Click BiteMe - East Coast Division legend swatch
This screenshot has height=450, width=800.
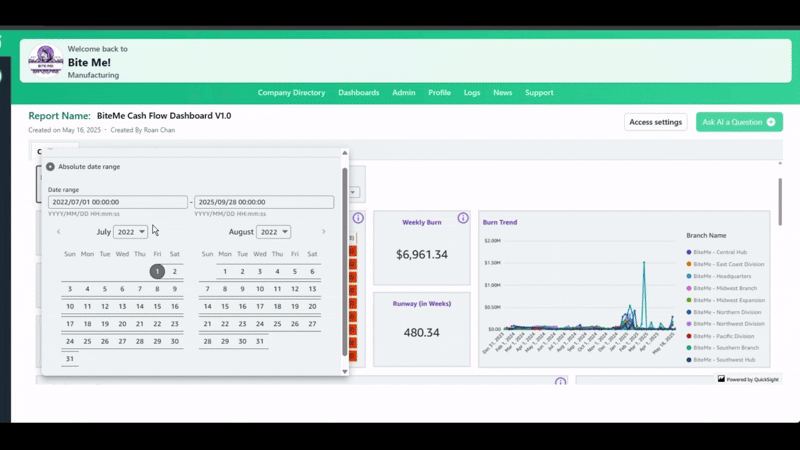click(689, 264)
